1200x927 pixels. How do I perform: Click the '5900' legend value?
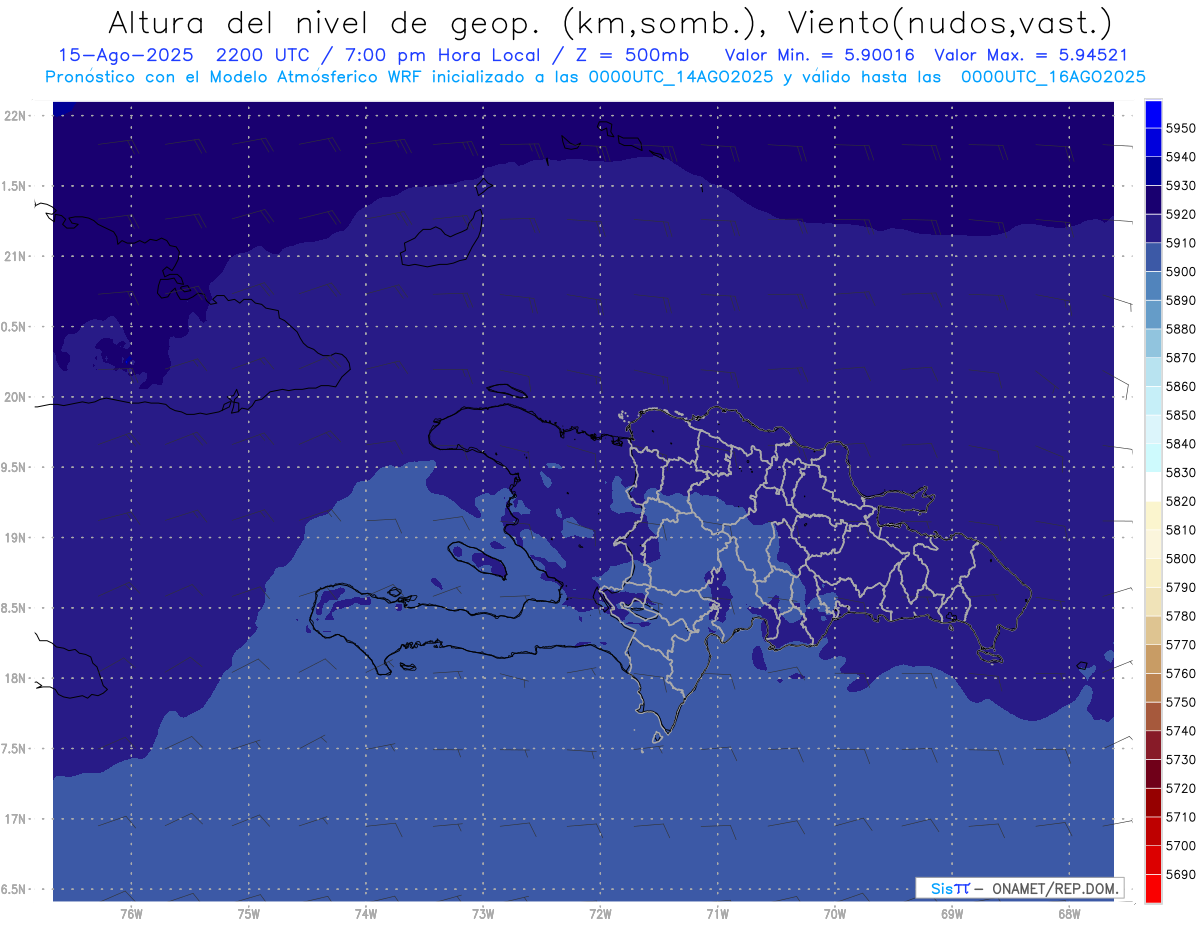pos(1180,271)
